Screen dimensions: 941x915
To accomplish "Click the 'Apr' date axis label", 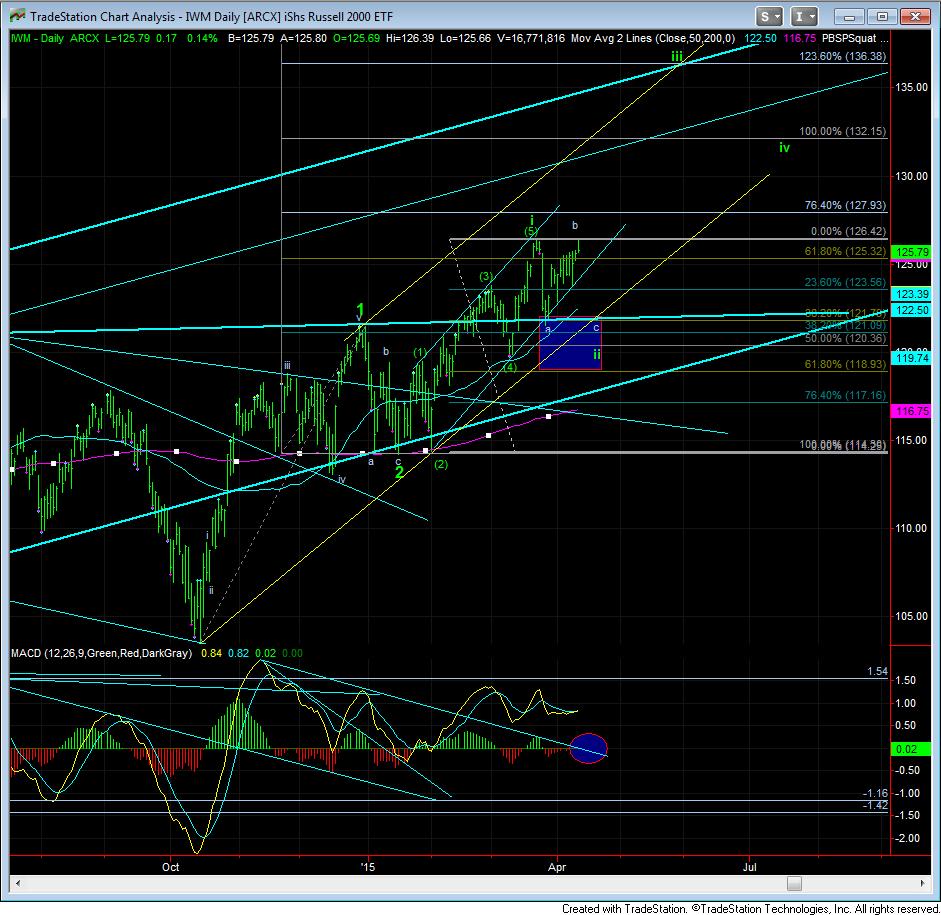I will click(558, 867).
